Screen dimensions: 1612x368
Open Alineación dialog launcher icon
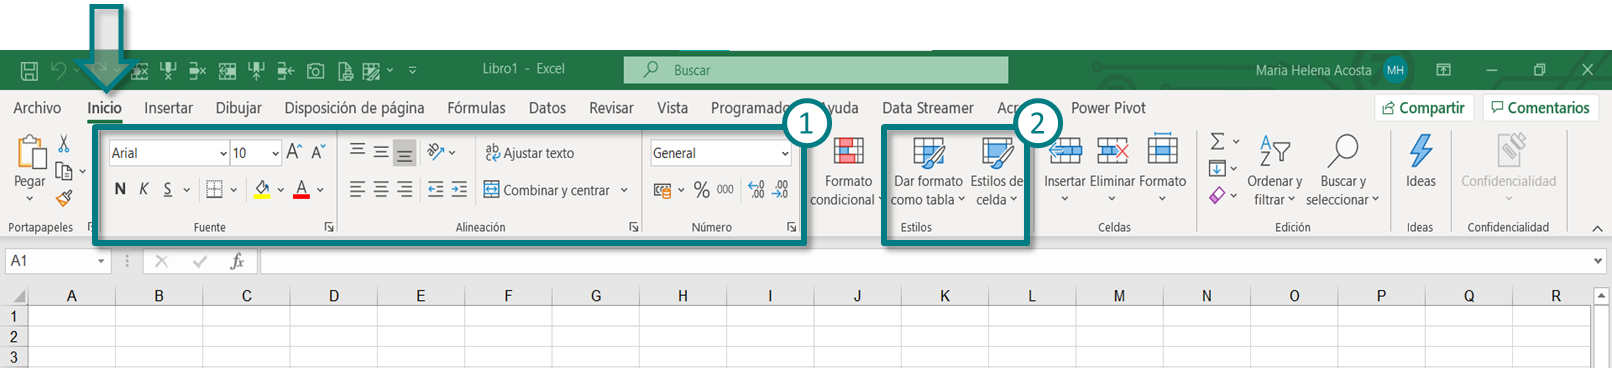click(x=633, y=228)
